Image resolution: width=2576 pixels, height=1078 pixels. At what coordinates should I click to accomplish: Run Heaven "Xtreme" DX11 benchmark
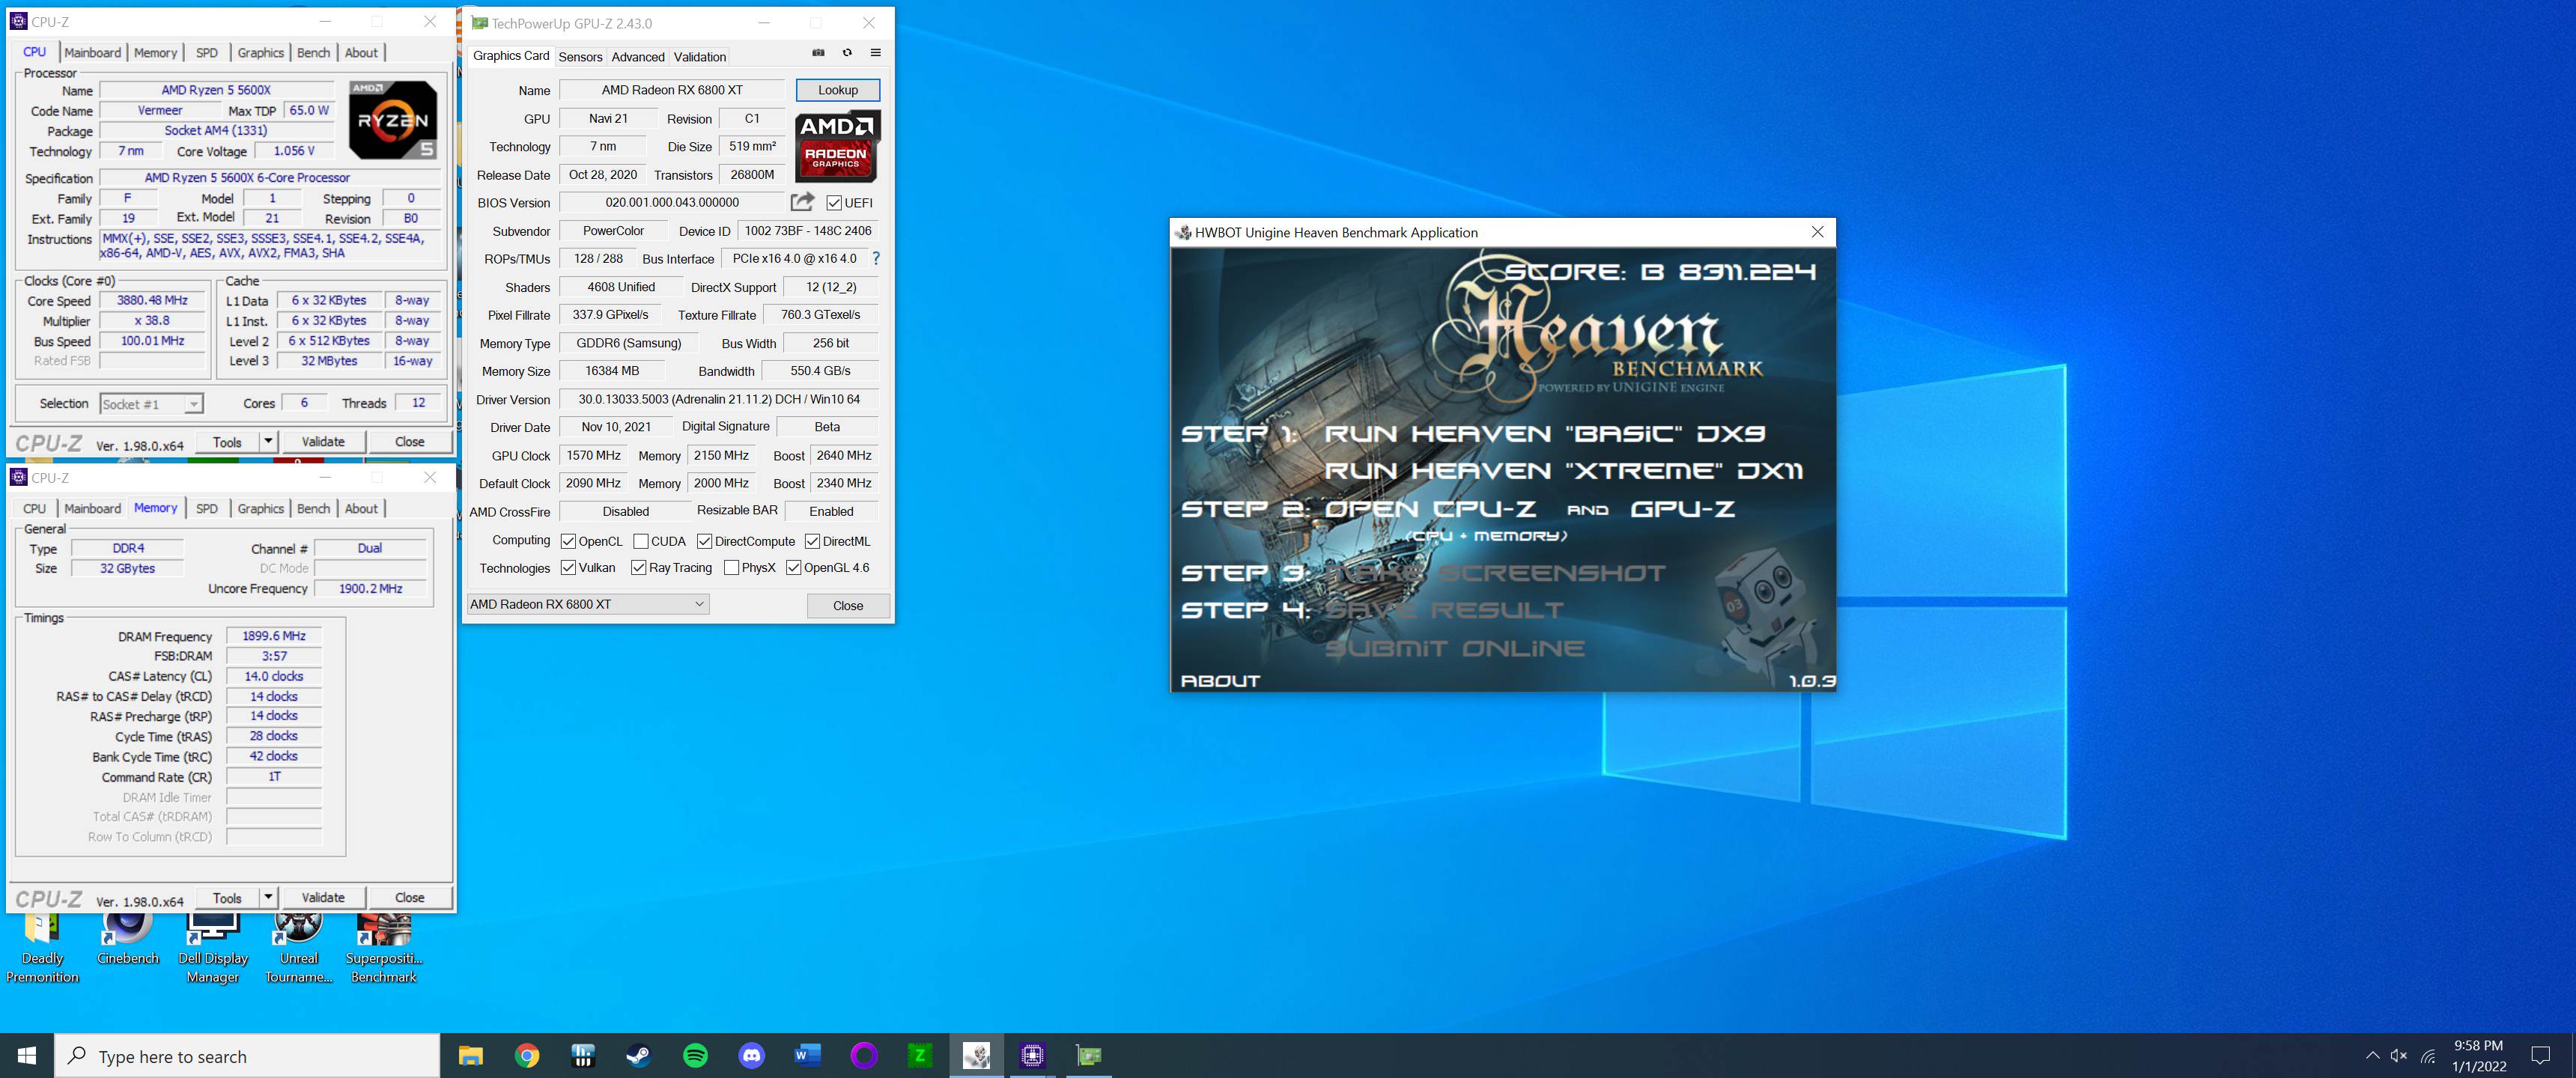[x=1564, y=470]
